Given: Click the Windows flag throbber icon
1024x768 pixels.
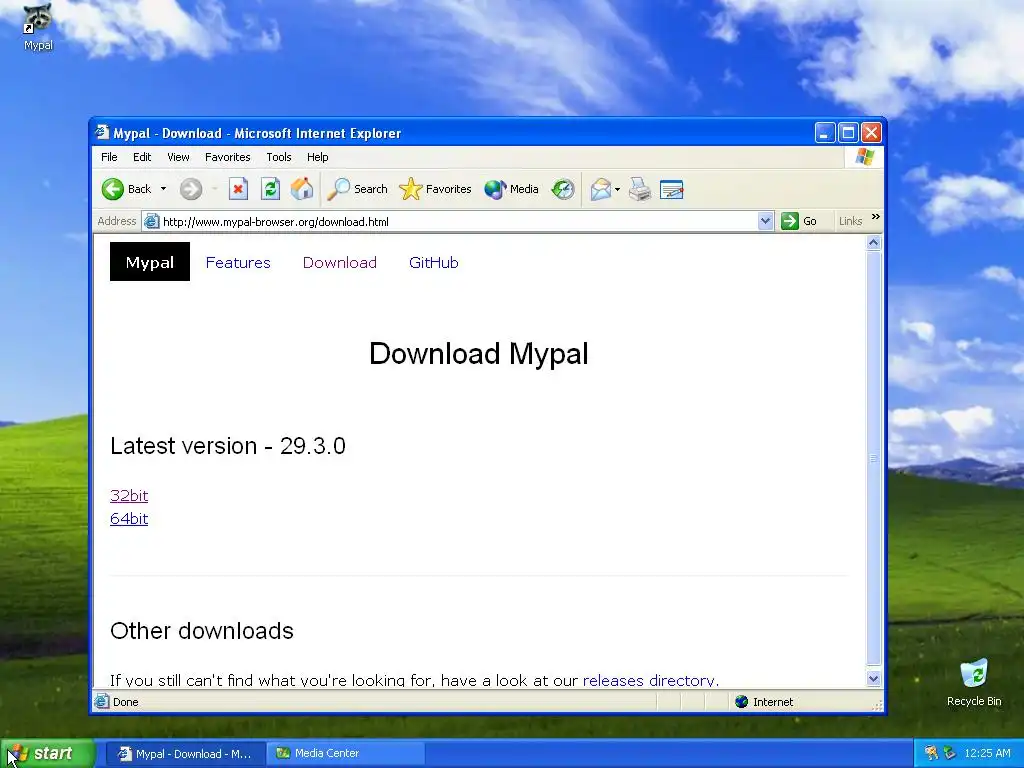Looking at the screenshot, I should (864, 157).
